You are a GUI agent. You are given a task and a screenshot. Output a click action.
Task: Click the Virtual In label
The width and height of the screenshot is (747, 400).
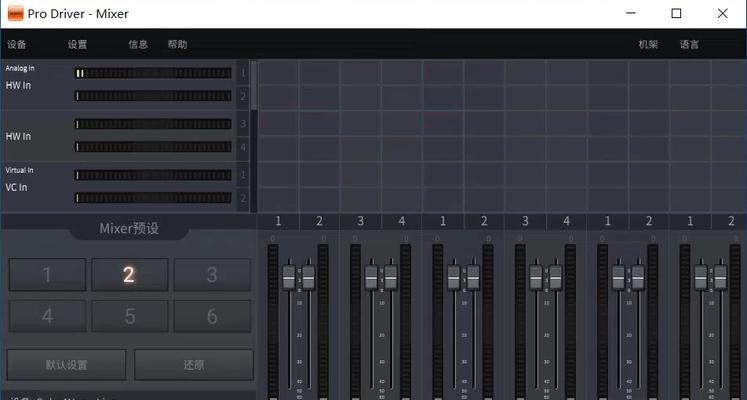pyautogui.click(x=20, y=170)
